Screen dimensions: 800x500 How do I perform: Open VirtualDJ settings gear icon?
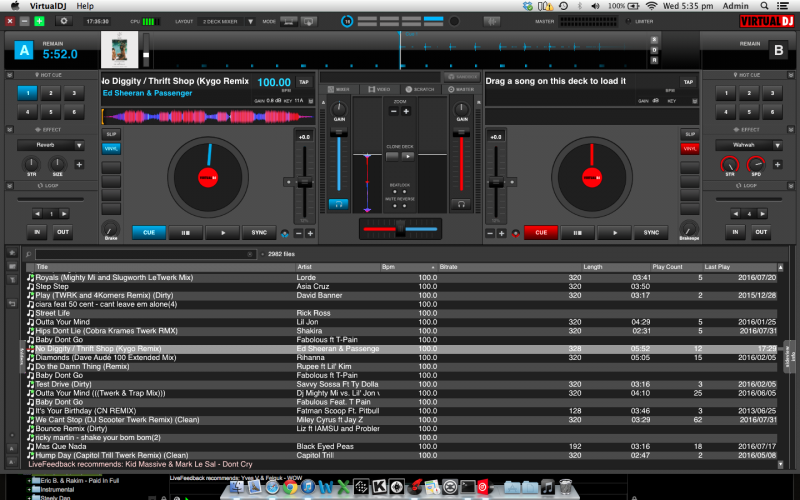[64, 21]
